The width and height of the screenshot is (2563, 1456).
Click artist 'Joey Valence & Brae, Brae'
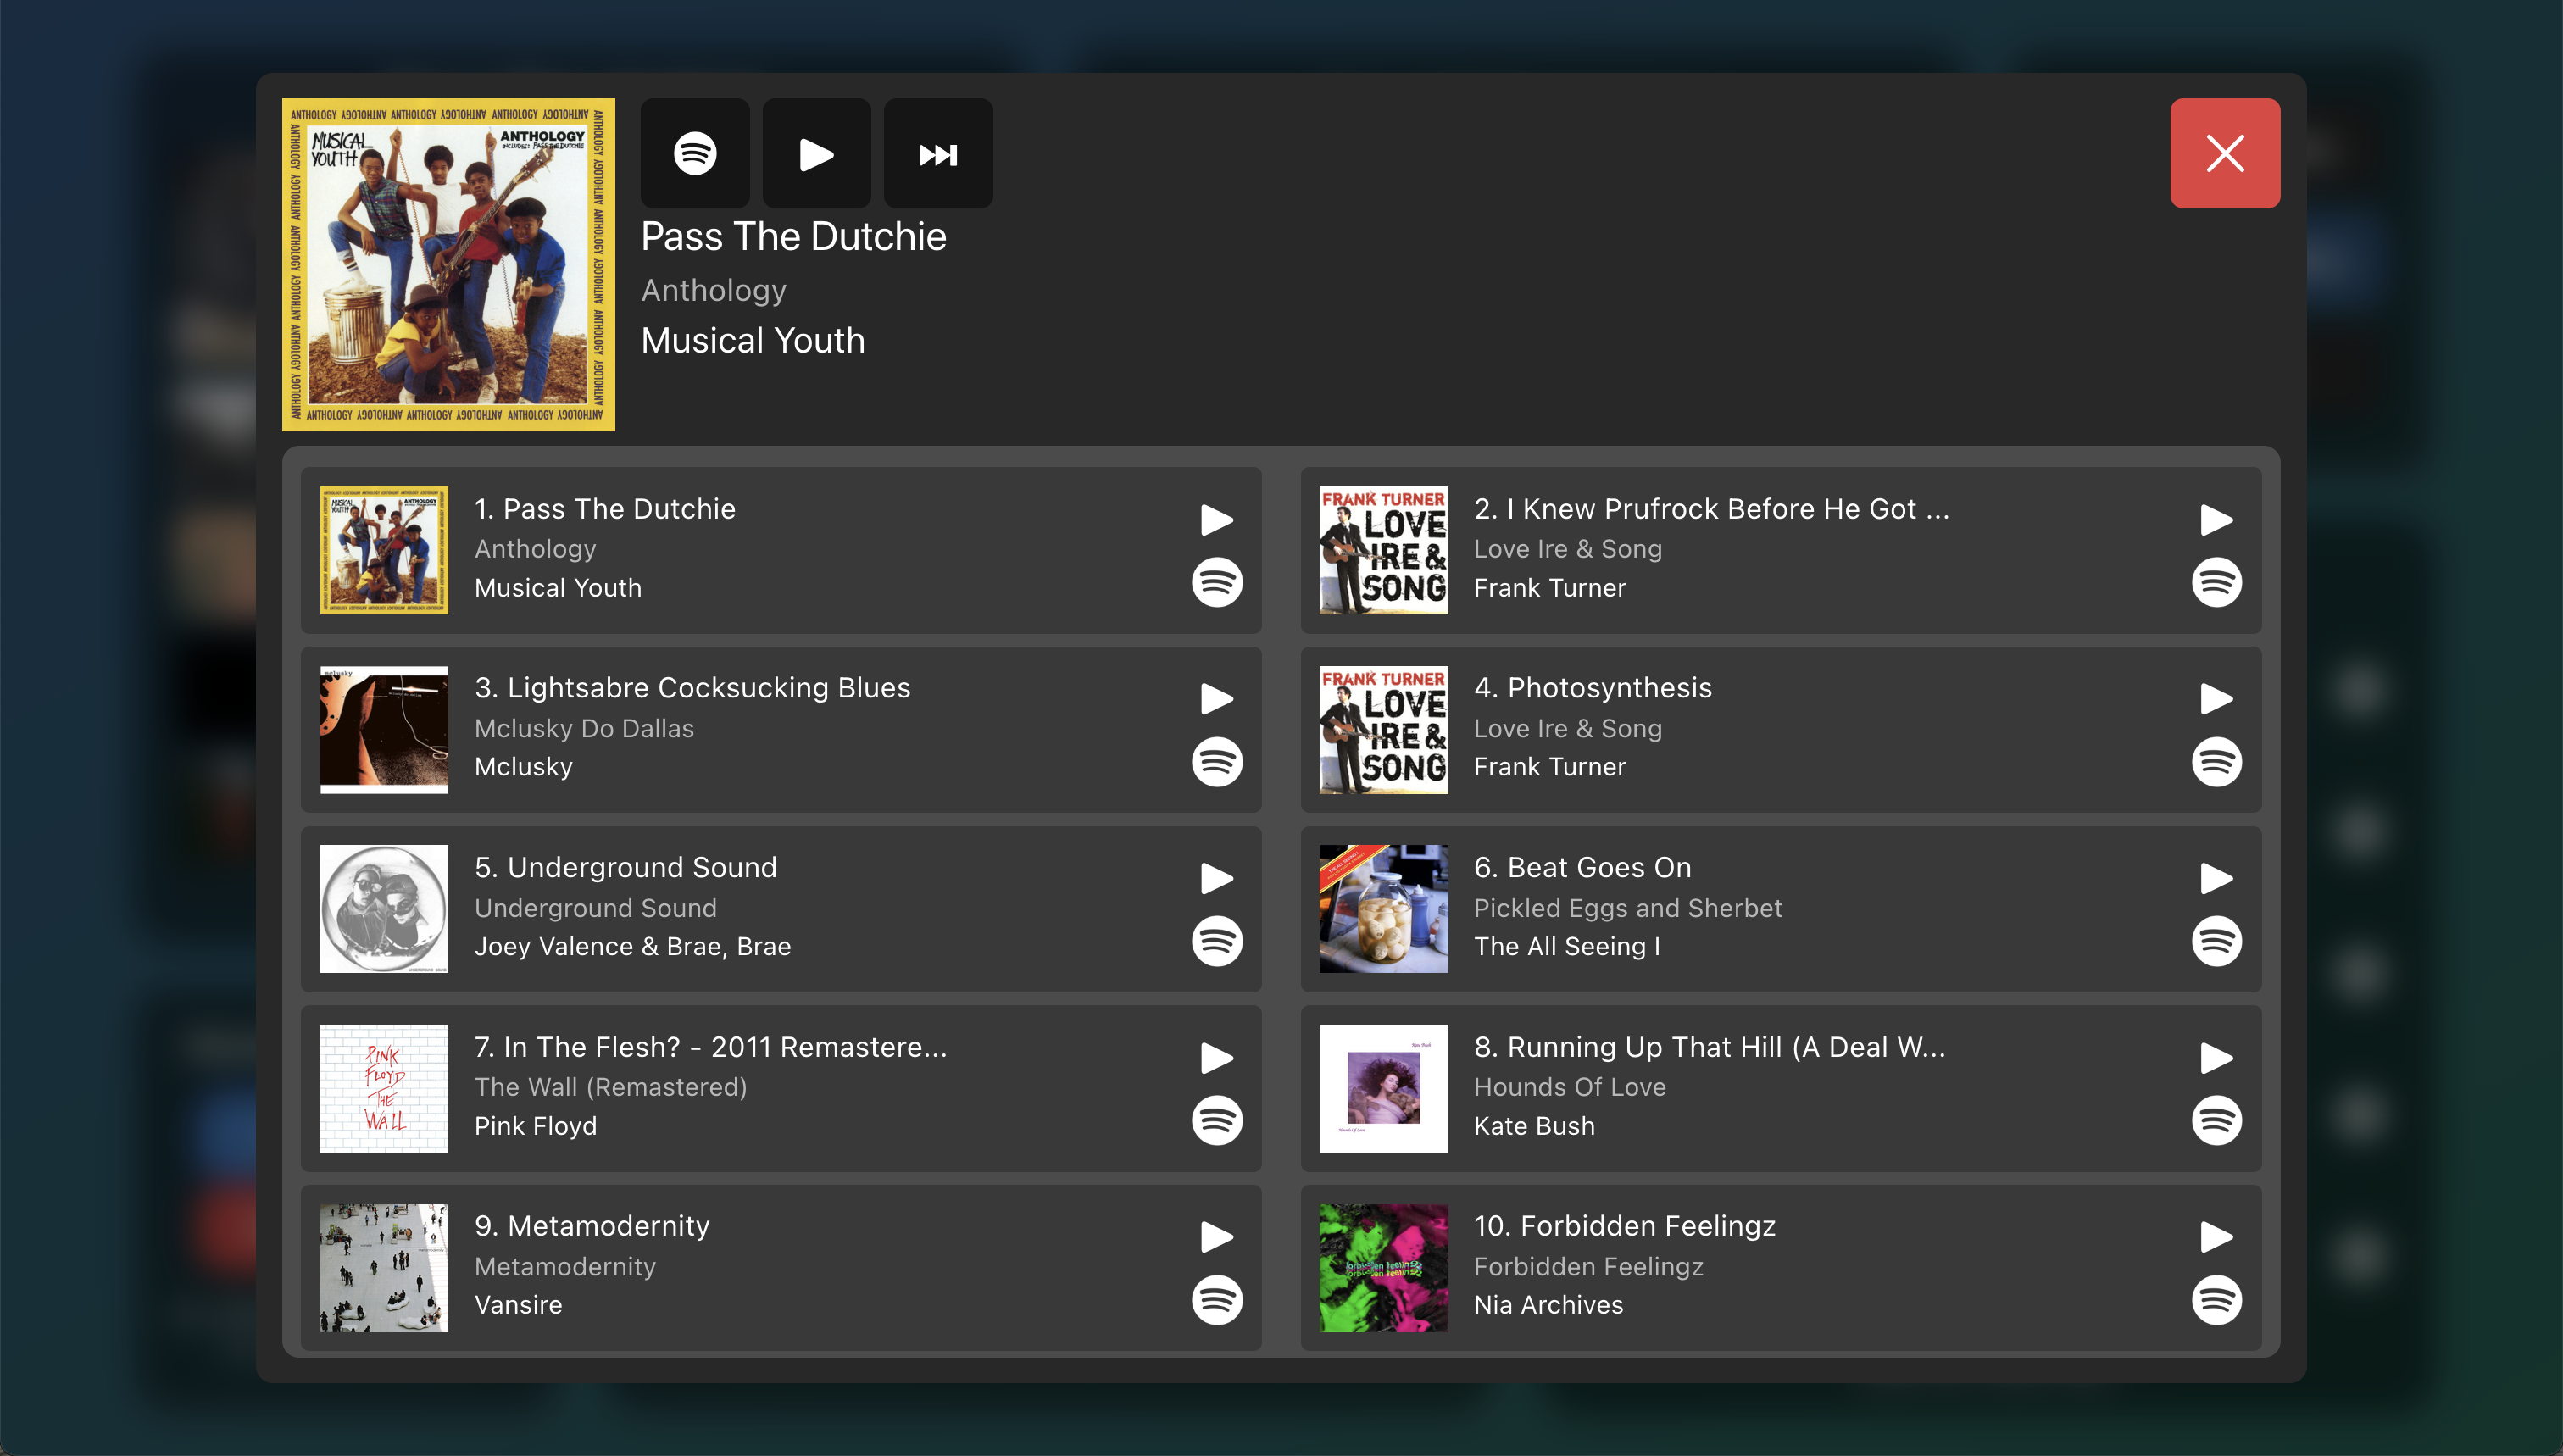[x=633, y=946]
